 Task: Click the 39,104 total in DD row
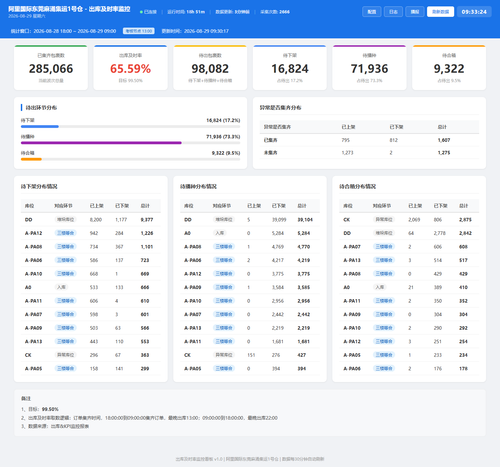click(x=305, y=220)
